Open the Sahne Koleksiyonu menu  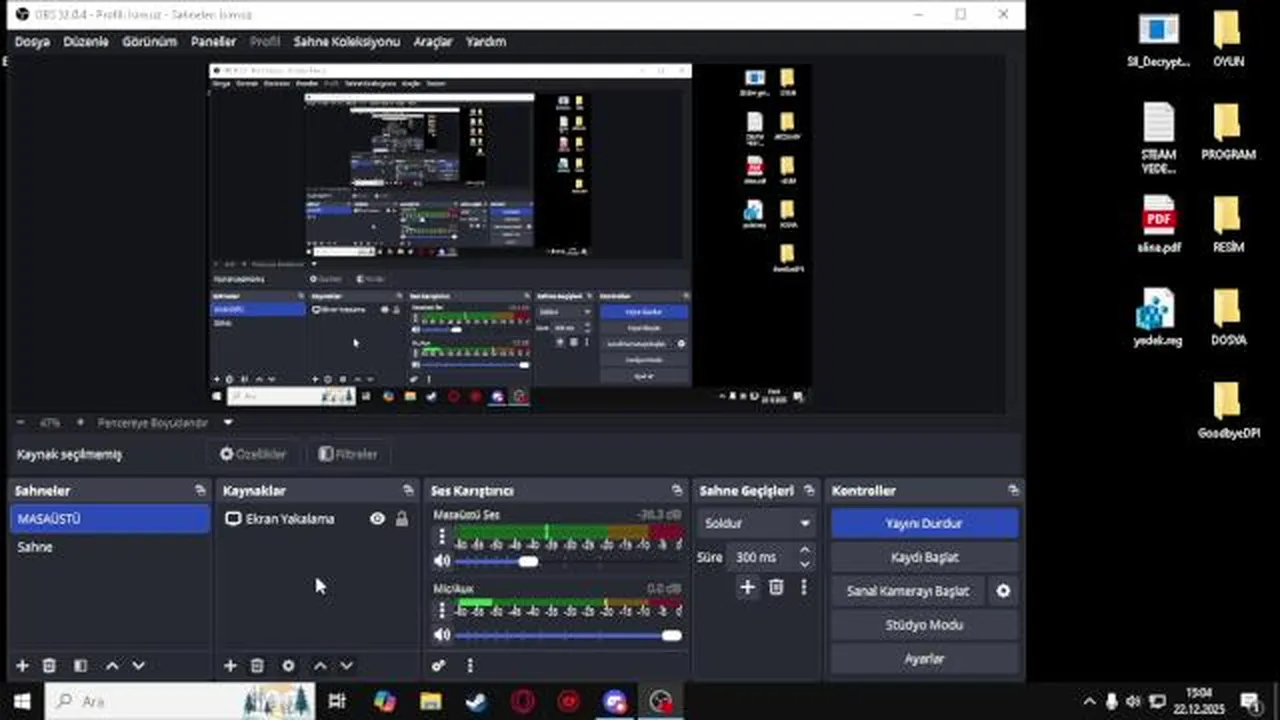tap(346, 42)
